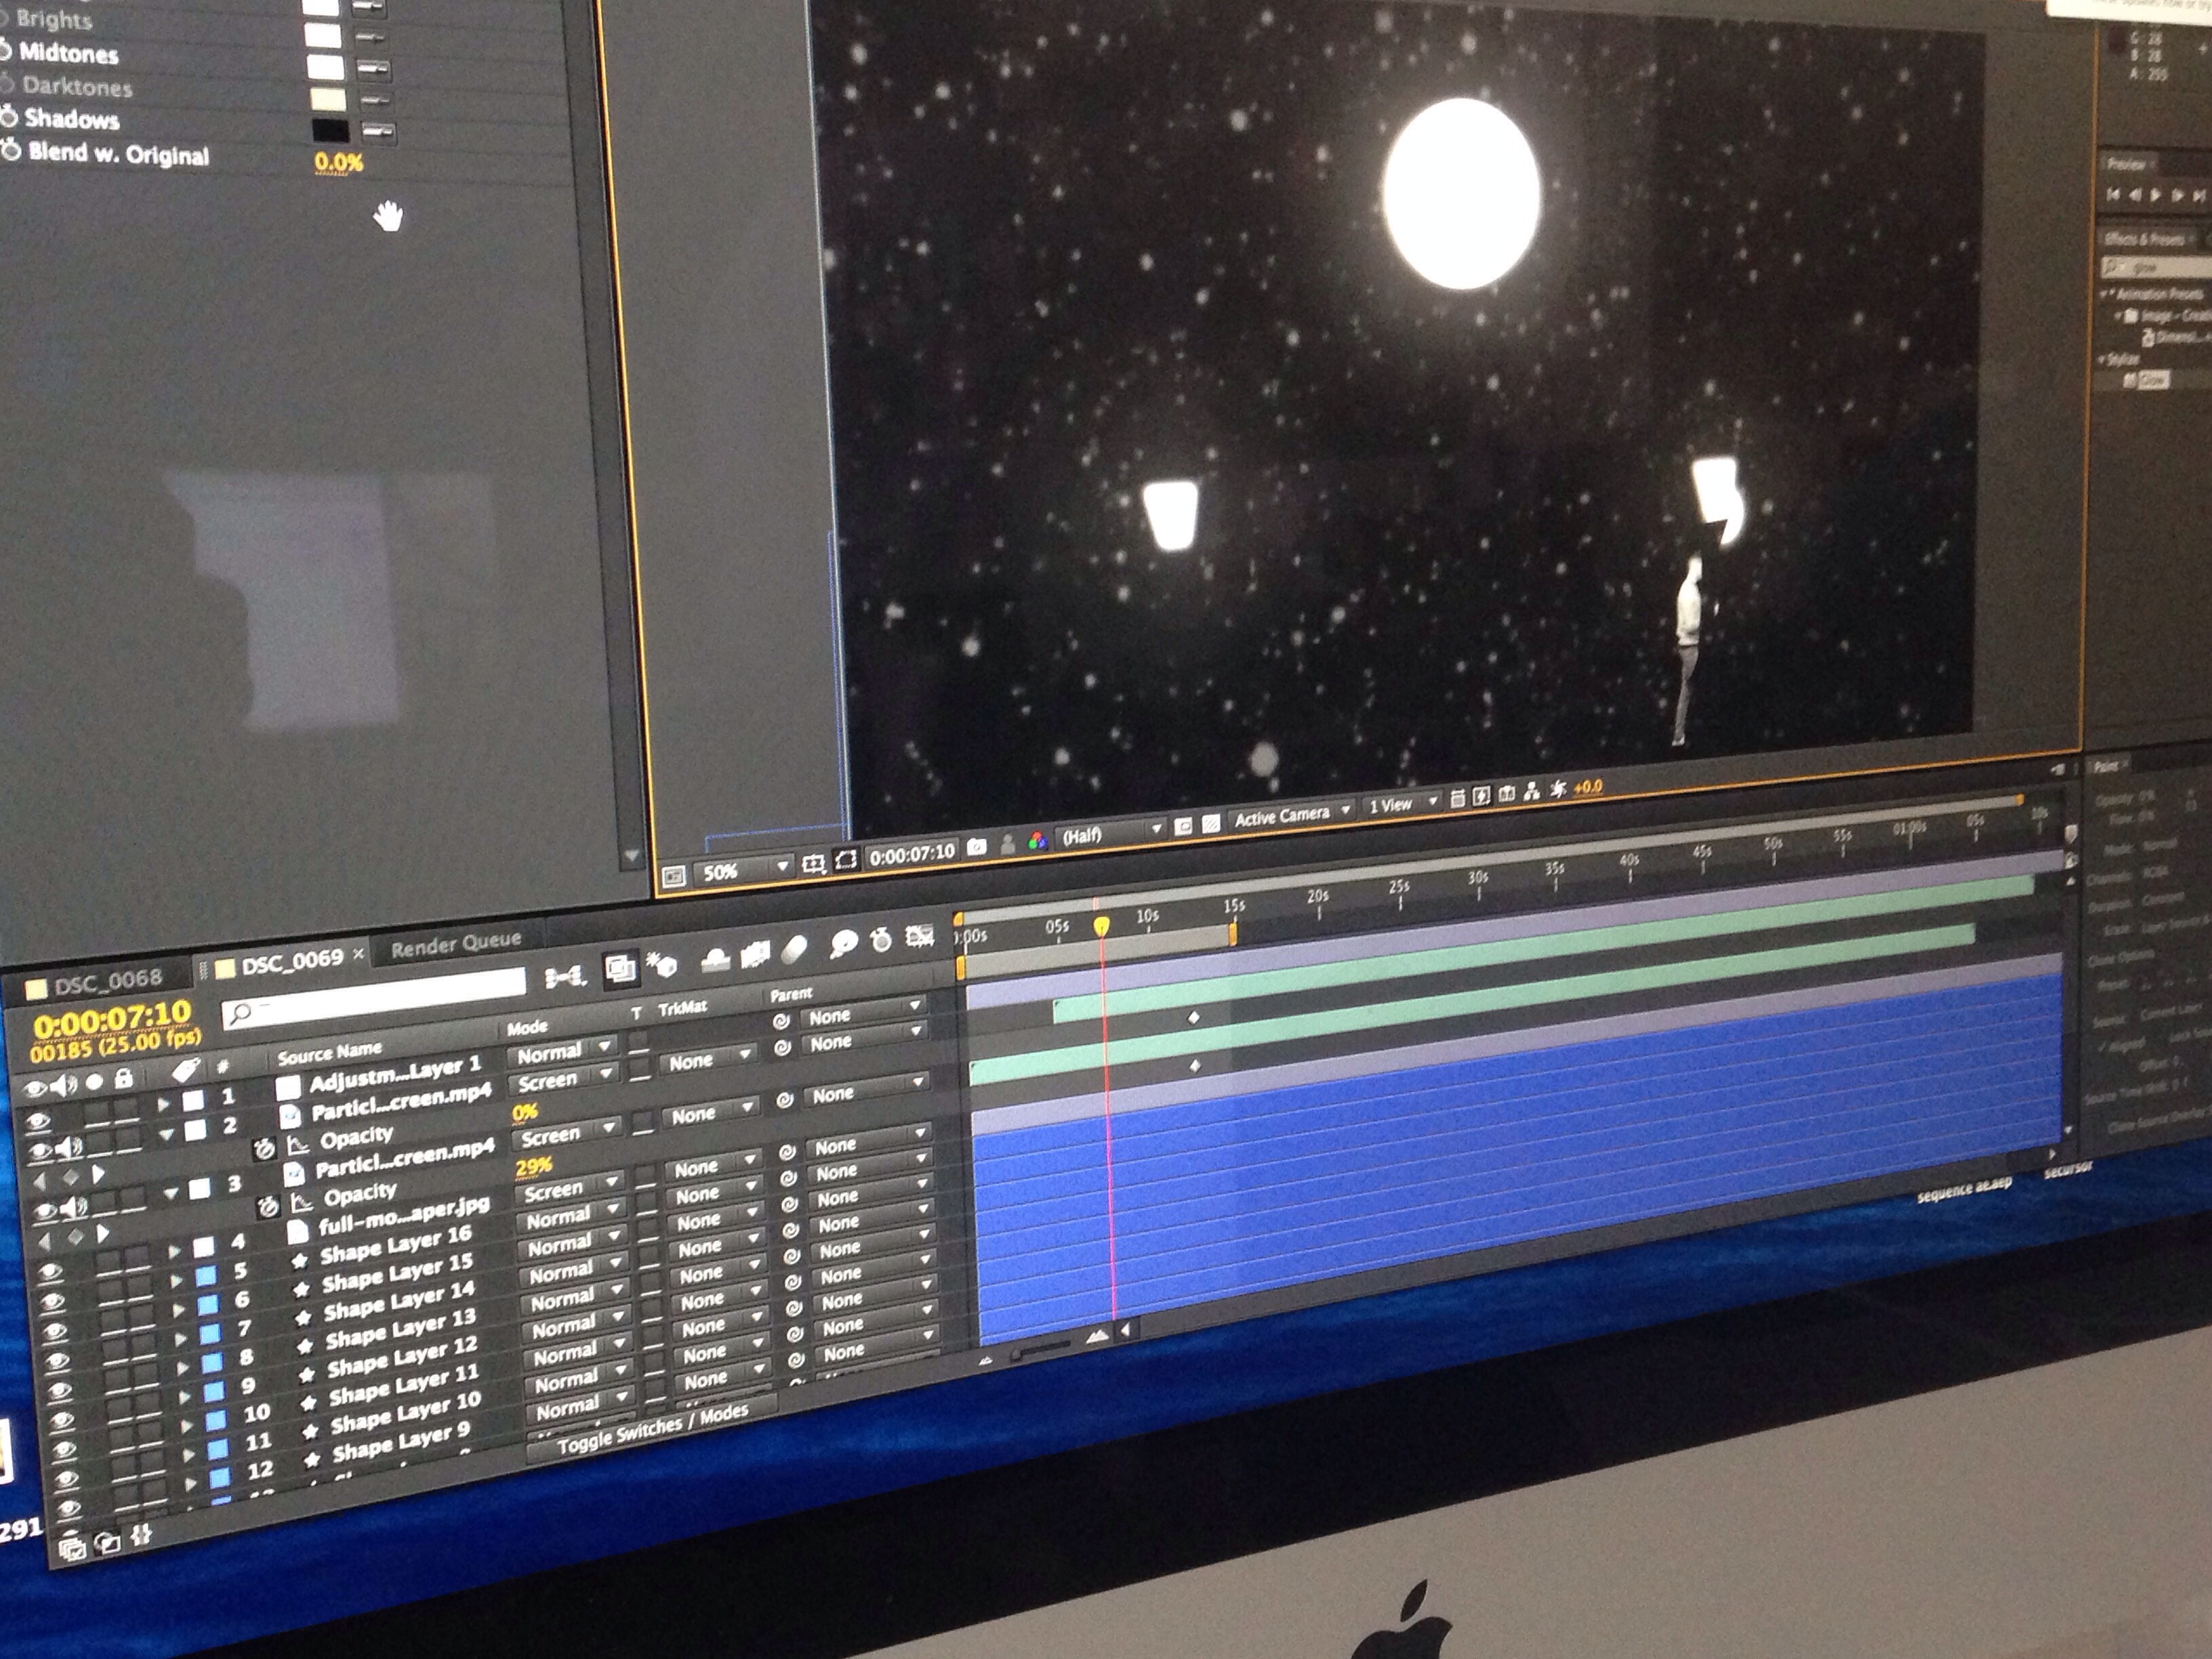Click the RGB show channel icon
The image size is (2212, 1659).
1038,841
